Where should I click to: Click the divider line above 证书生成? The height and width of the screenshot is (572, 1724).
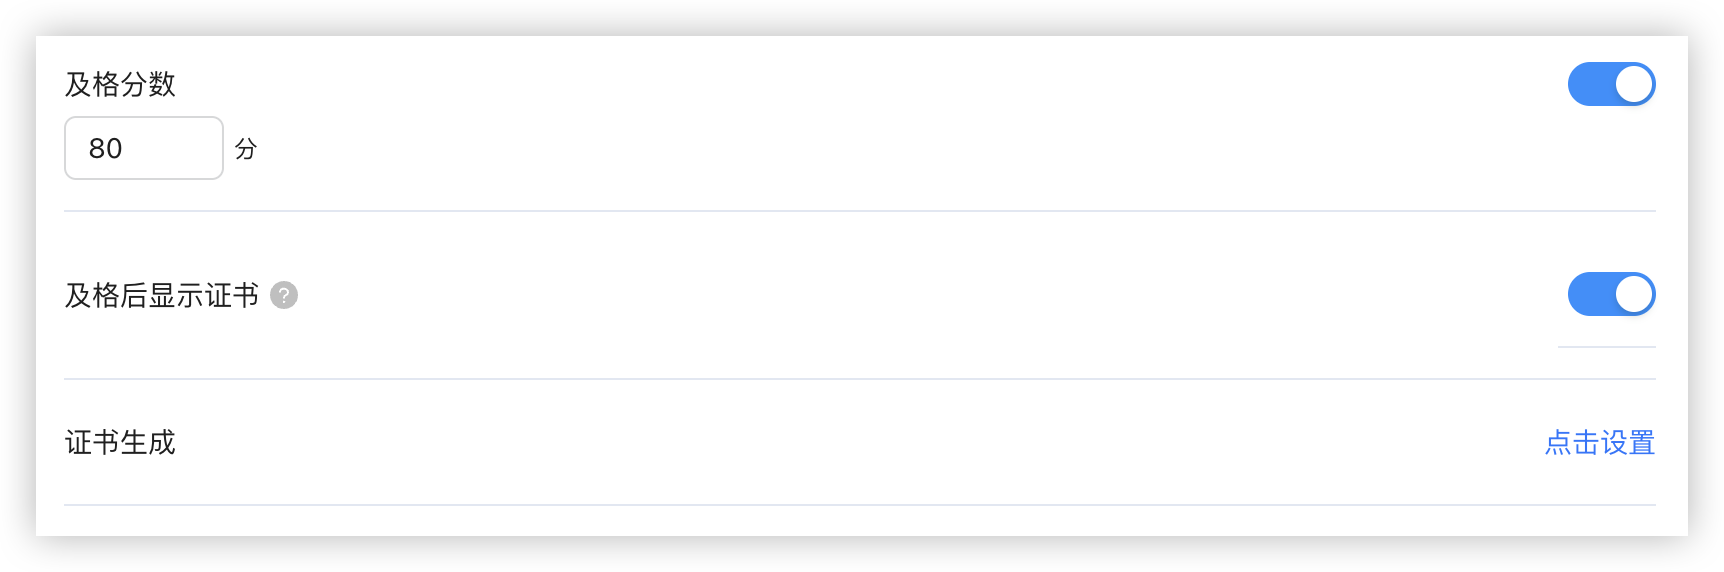pyautogui.click(x=860, y=379)
